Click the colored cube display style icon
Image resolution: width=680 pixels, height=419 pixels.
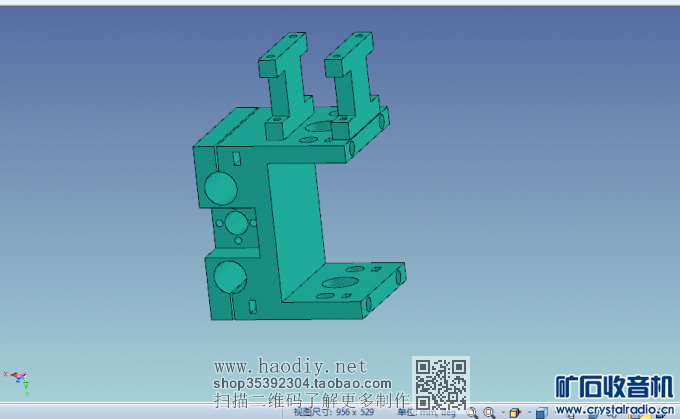[x=514, y=412]
